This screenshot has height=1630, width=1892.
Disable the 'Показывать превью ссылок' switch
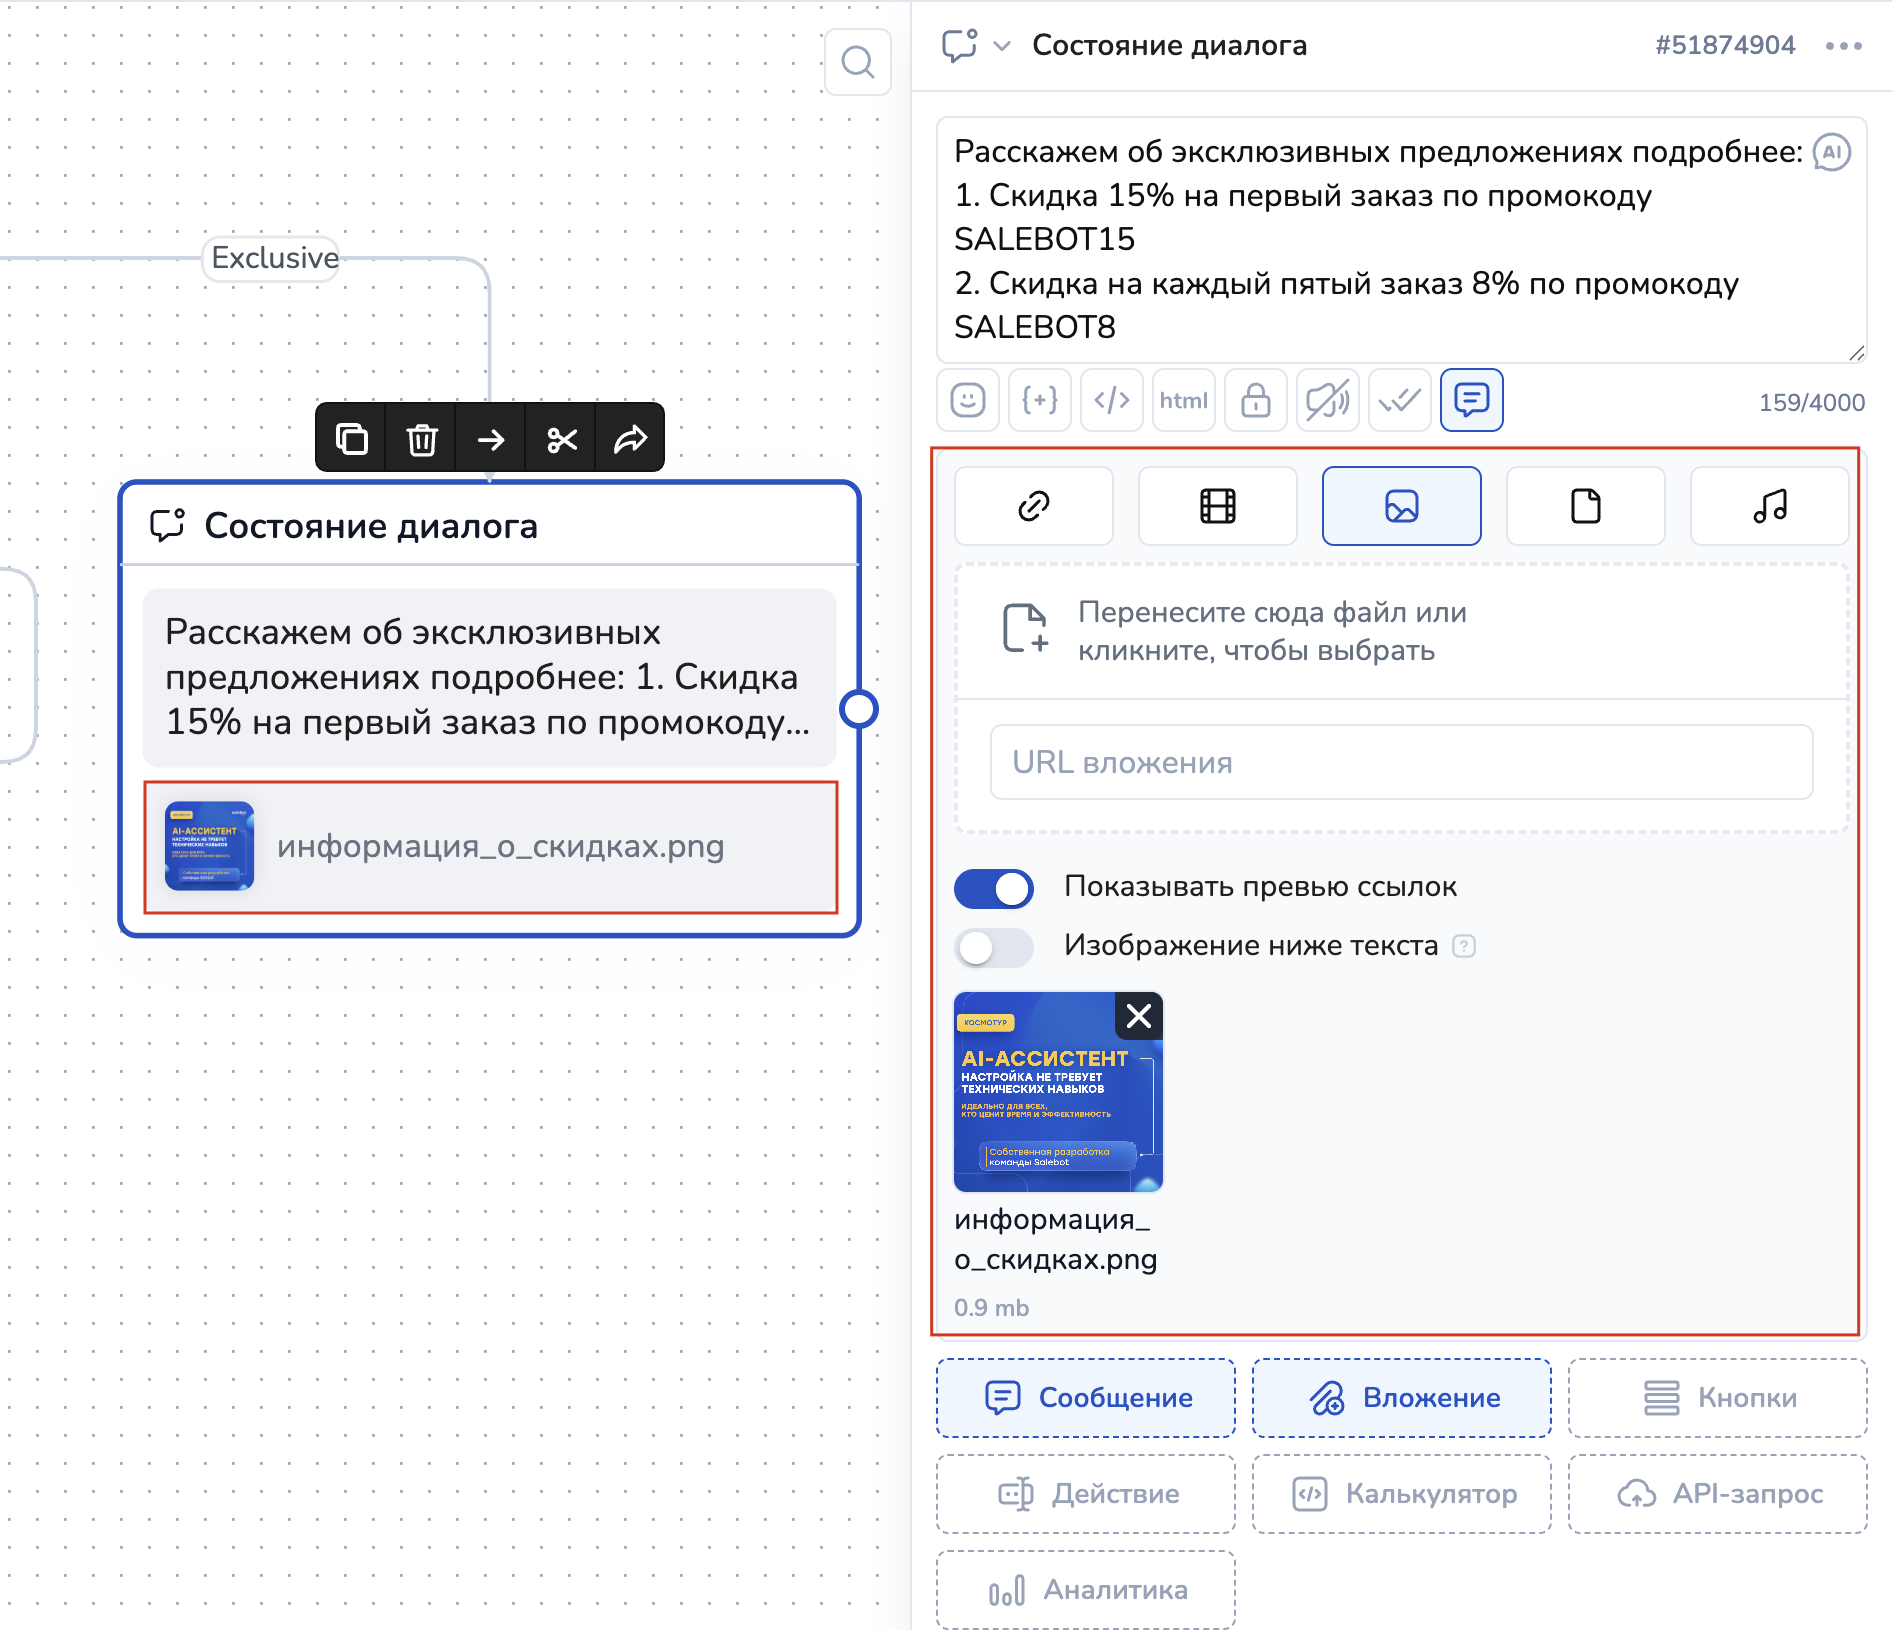994,888
